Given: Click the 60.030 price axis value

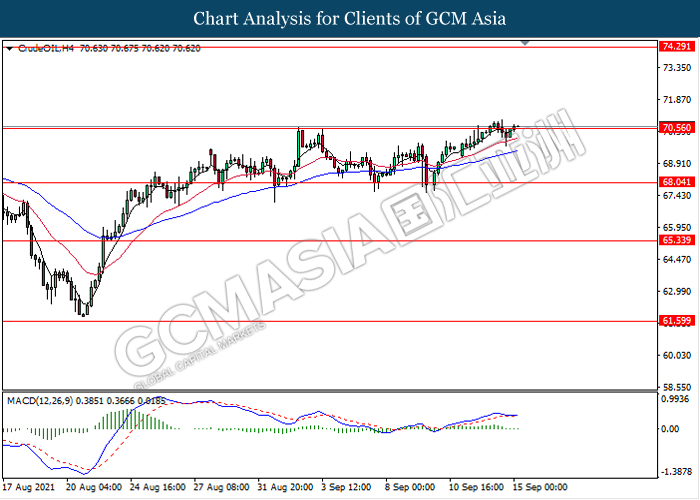Looking at the screenshot, I should point(677,356).
